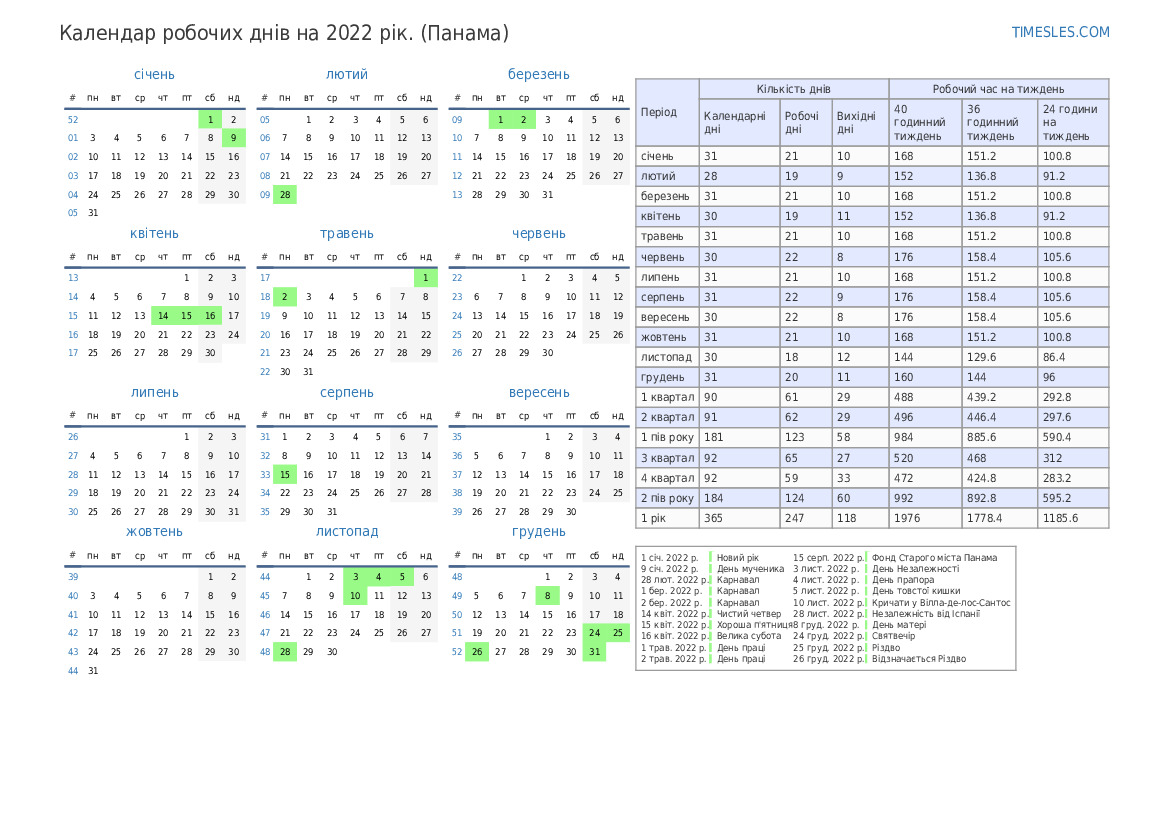Select the '1 рік' row label
Viewport: 1169px width, 827px height.
coord(653,518)
